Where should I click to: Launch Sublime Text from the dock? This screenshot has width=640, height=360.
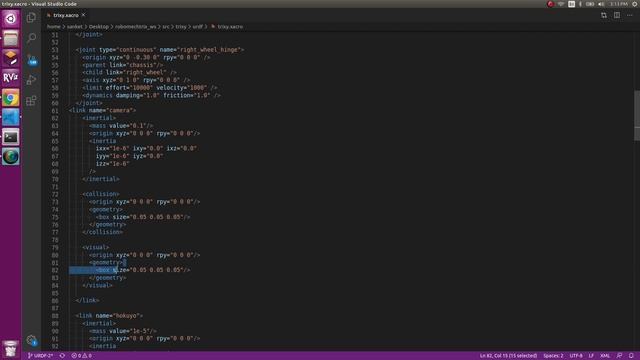click(11, 58)
